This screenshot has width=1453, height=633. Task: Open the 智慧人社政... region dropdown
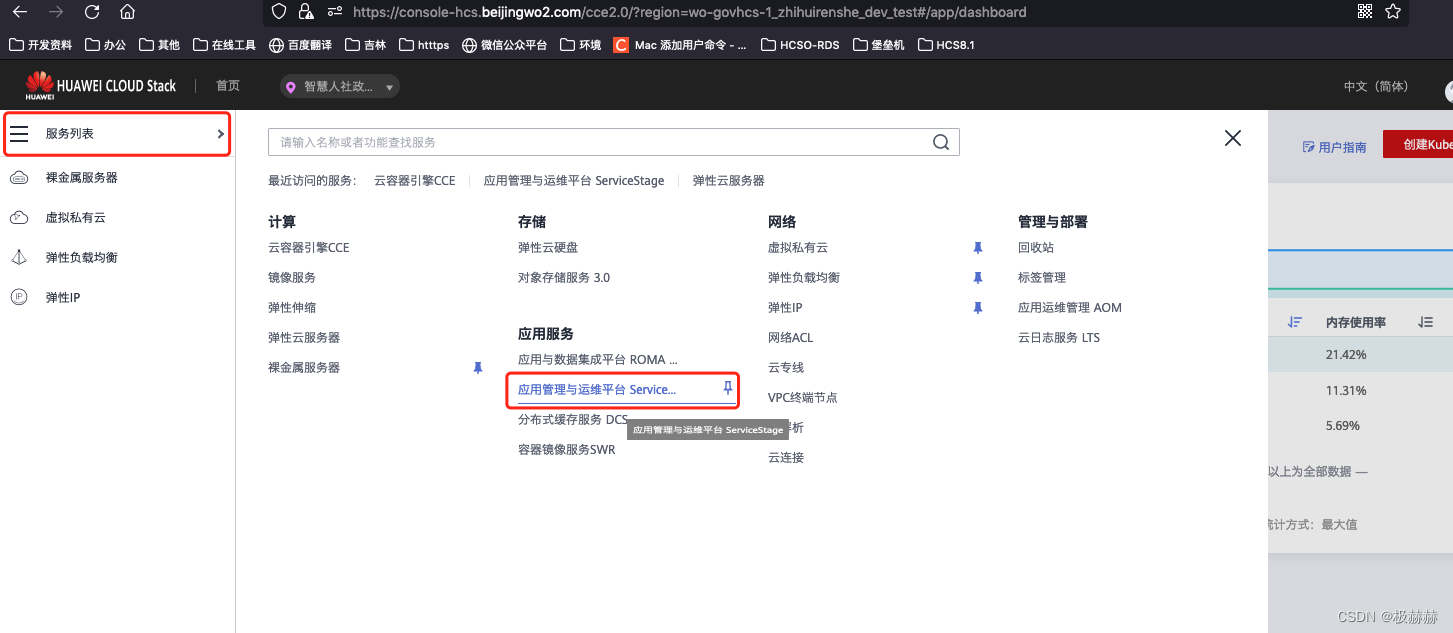coord(340,87)
